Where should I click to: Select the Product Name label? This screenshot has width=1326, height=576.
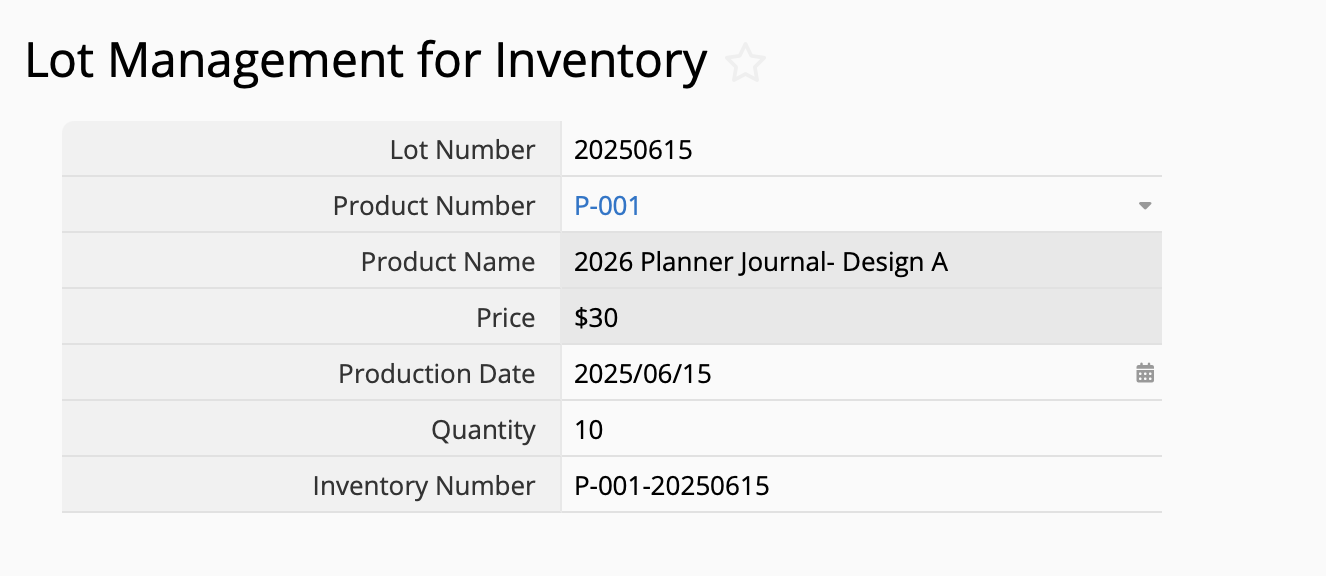click(x=448, y=262)
